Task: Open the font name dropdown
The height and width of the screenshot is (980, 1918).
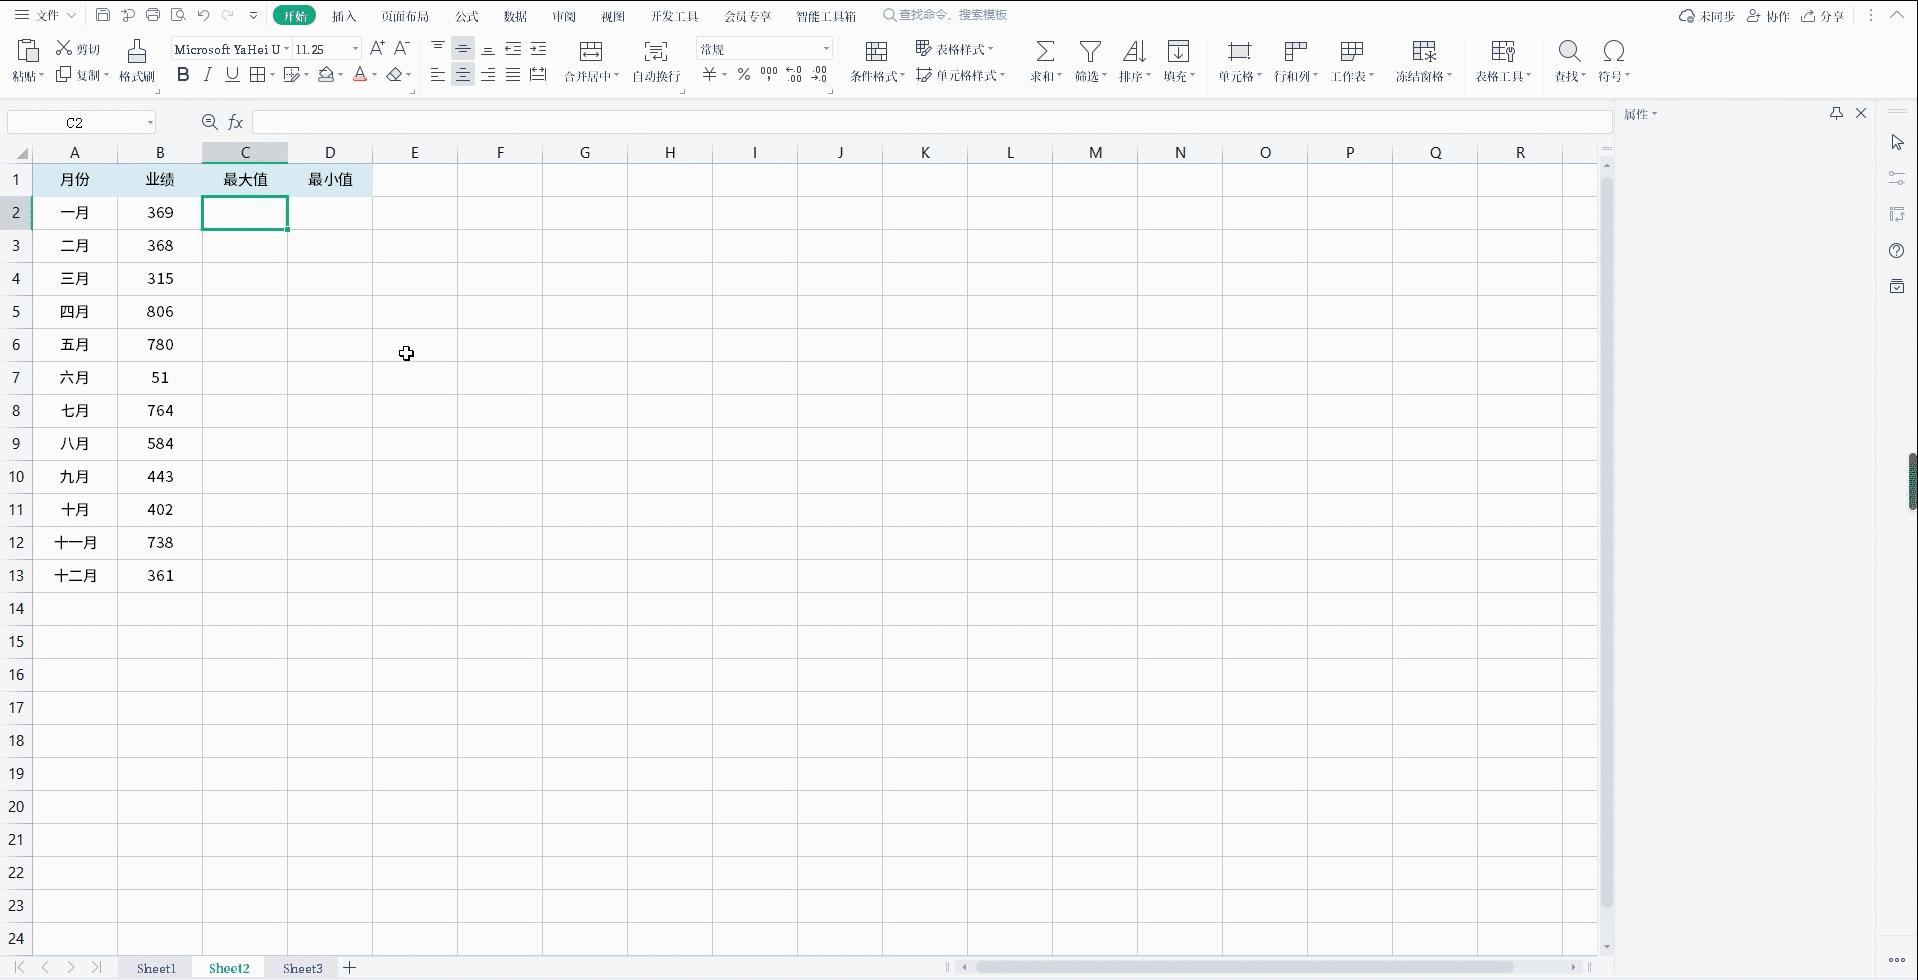Action: [x=287, y=49]
